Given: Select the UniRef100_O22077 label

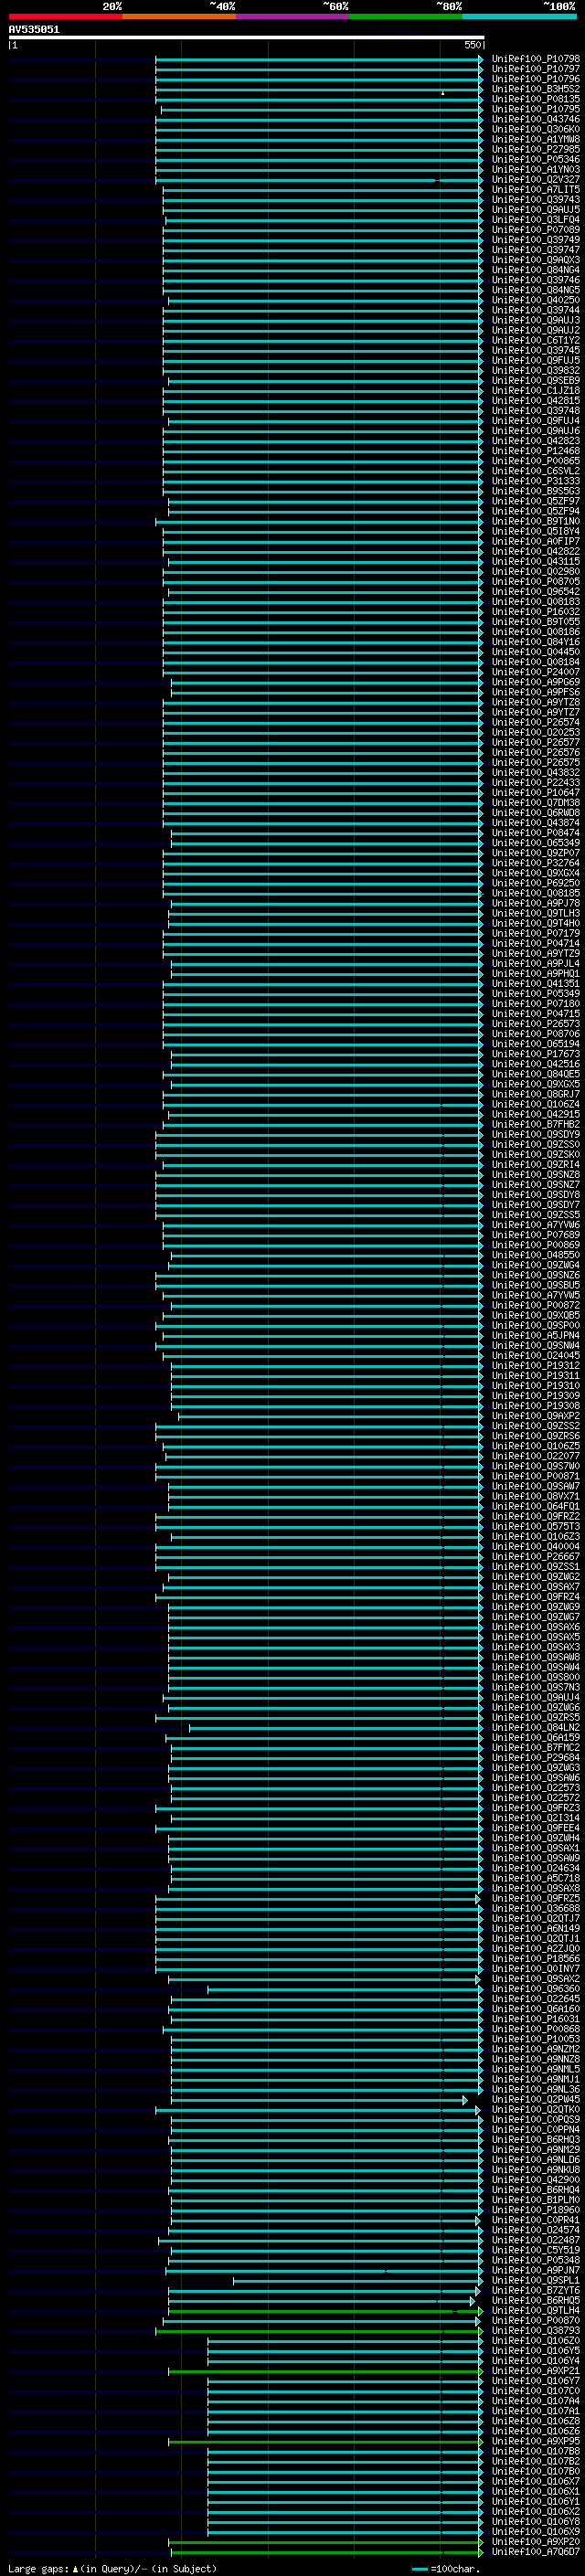Looking at the screenshot, I should [x=535, y=1456].
